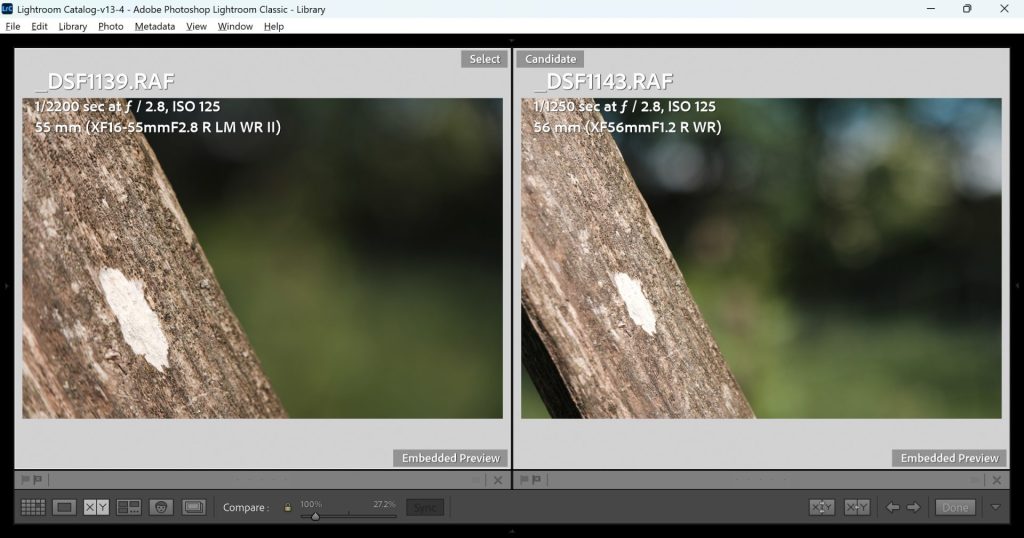1024x538 pixels.
Task: Select the previous photo with left arrow
Action: coord(892,507)
